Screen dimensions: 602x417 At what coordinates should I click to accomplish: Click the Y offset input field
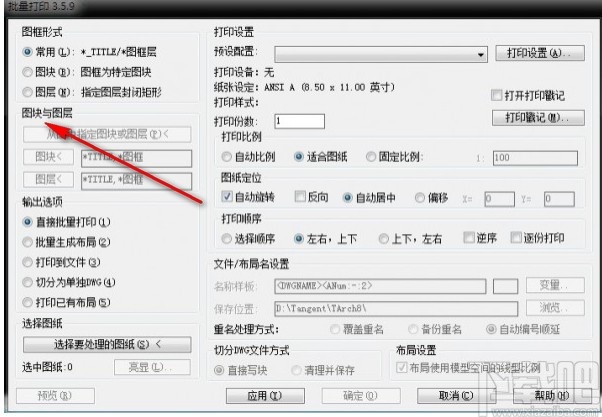[559, 199]
